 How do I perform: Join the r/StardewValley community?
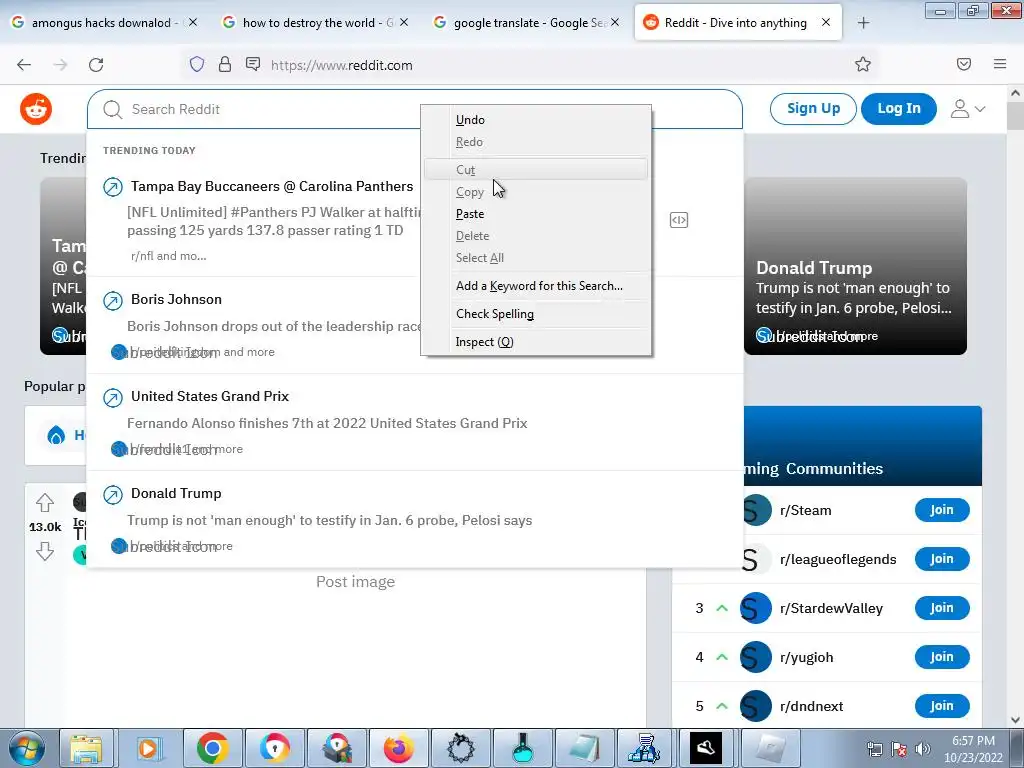[x=942, y=608]
